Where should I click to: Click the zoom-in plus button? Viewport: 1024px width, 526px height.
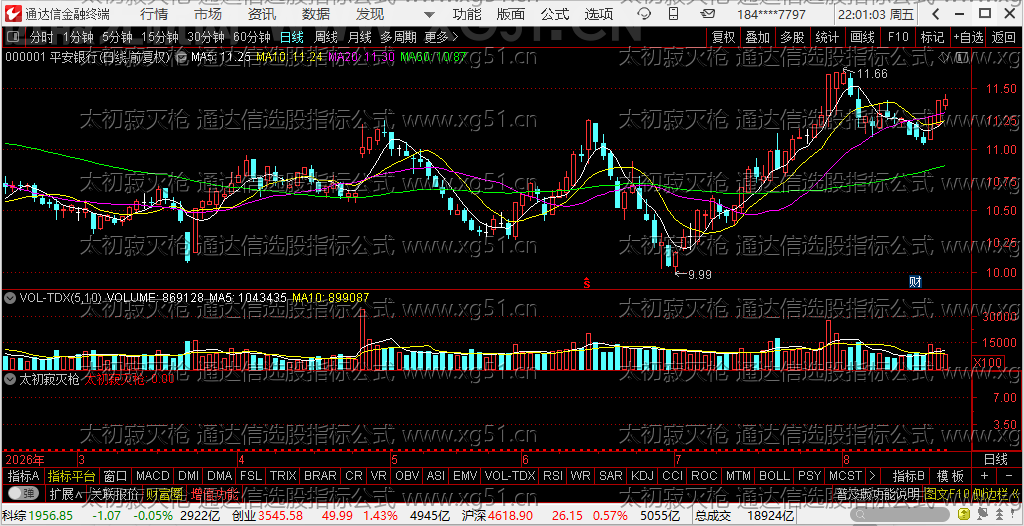point(984,476)
